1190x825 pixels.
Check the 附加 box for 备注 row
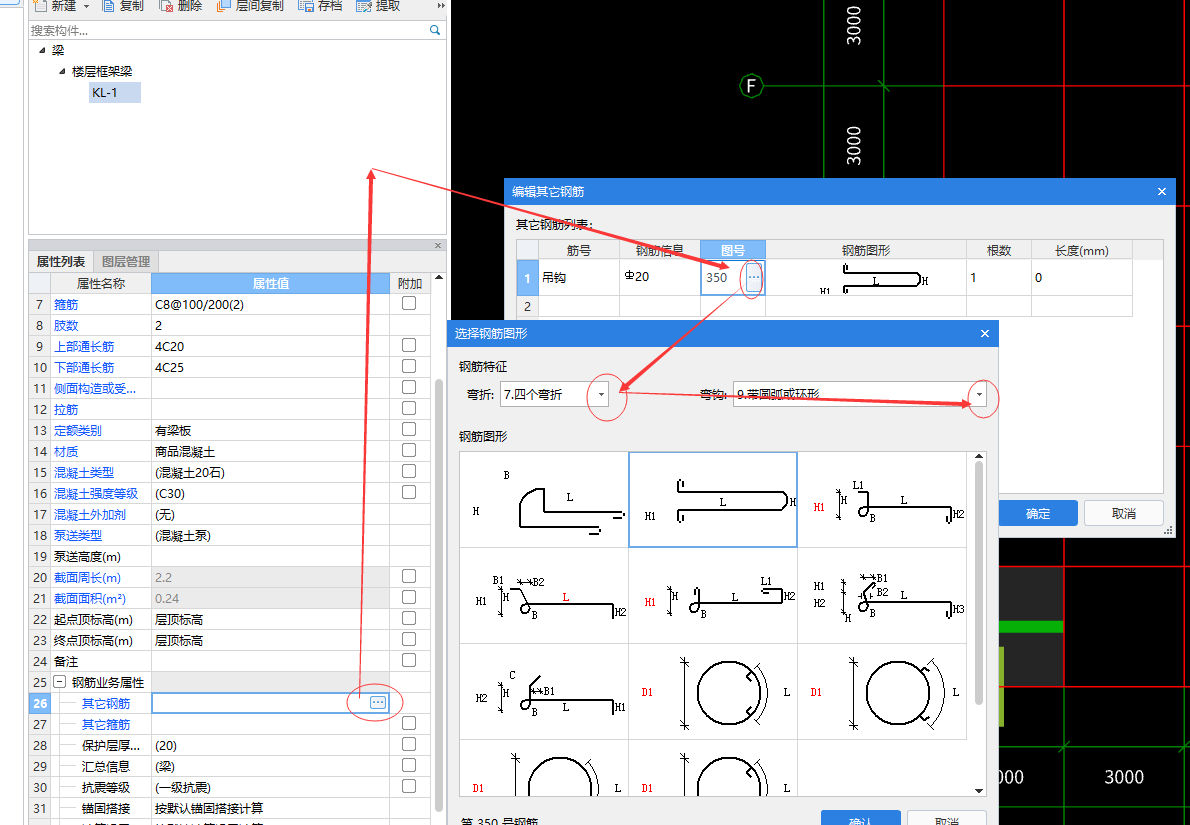(409, 660)
